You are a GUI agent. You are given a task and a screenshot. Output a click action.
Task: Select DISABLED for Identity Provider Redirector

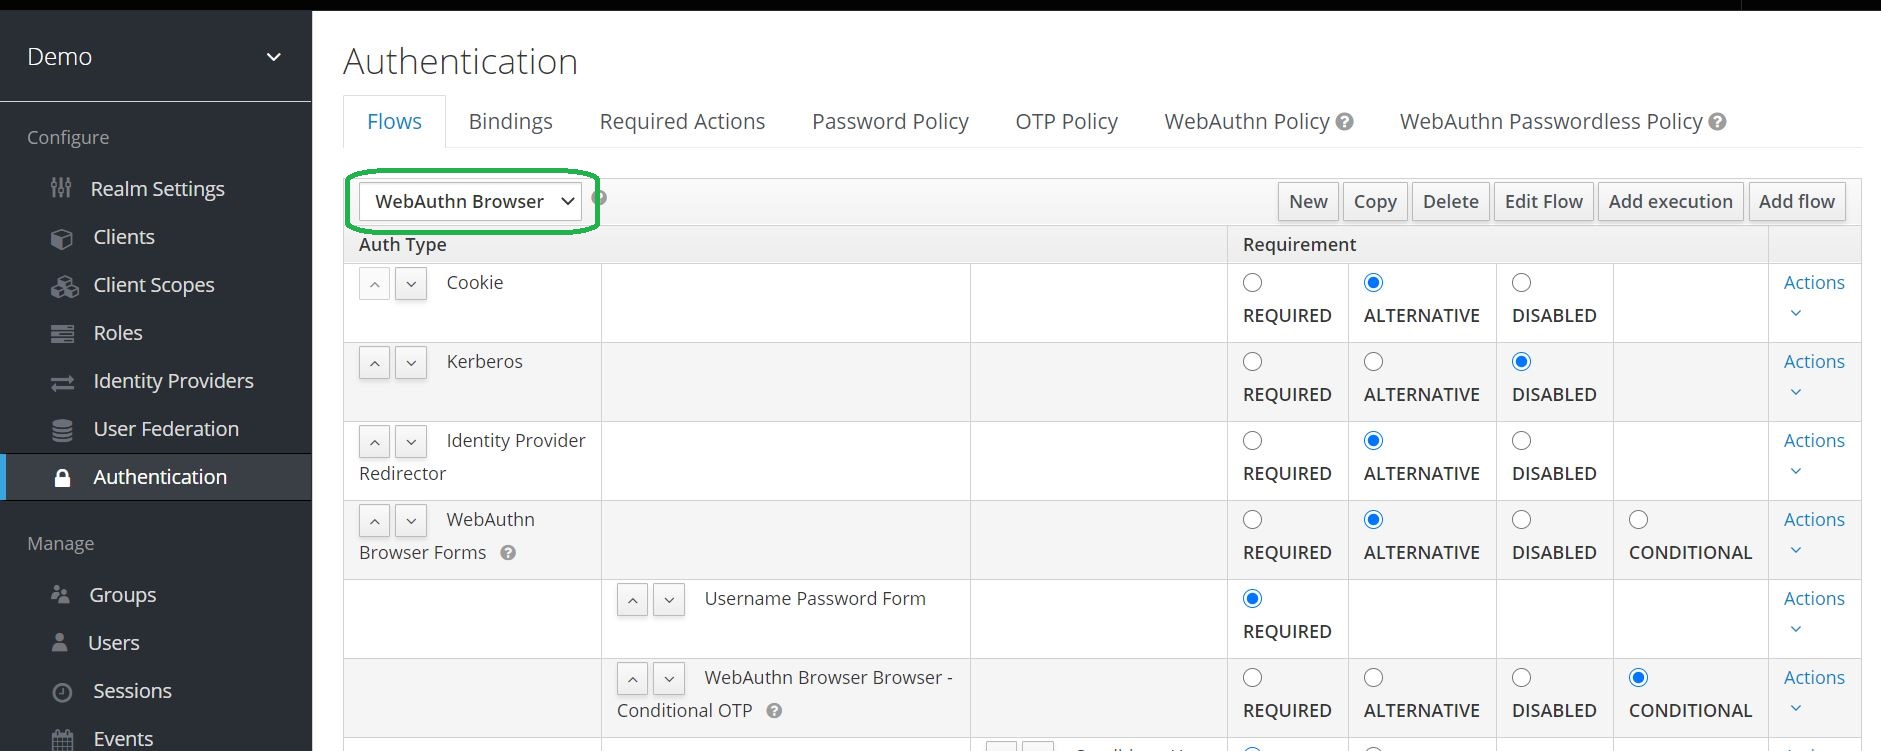(x=1521, y=441)
